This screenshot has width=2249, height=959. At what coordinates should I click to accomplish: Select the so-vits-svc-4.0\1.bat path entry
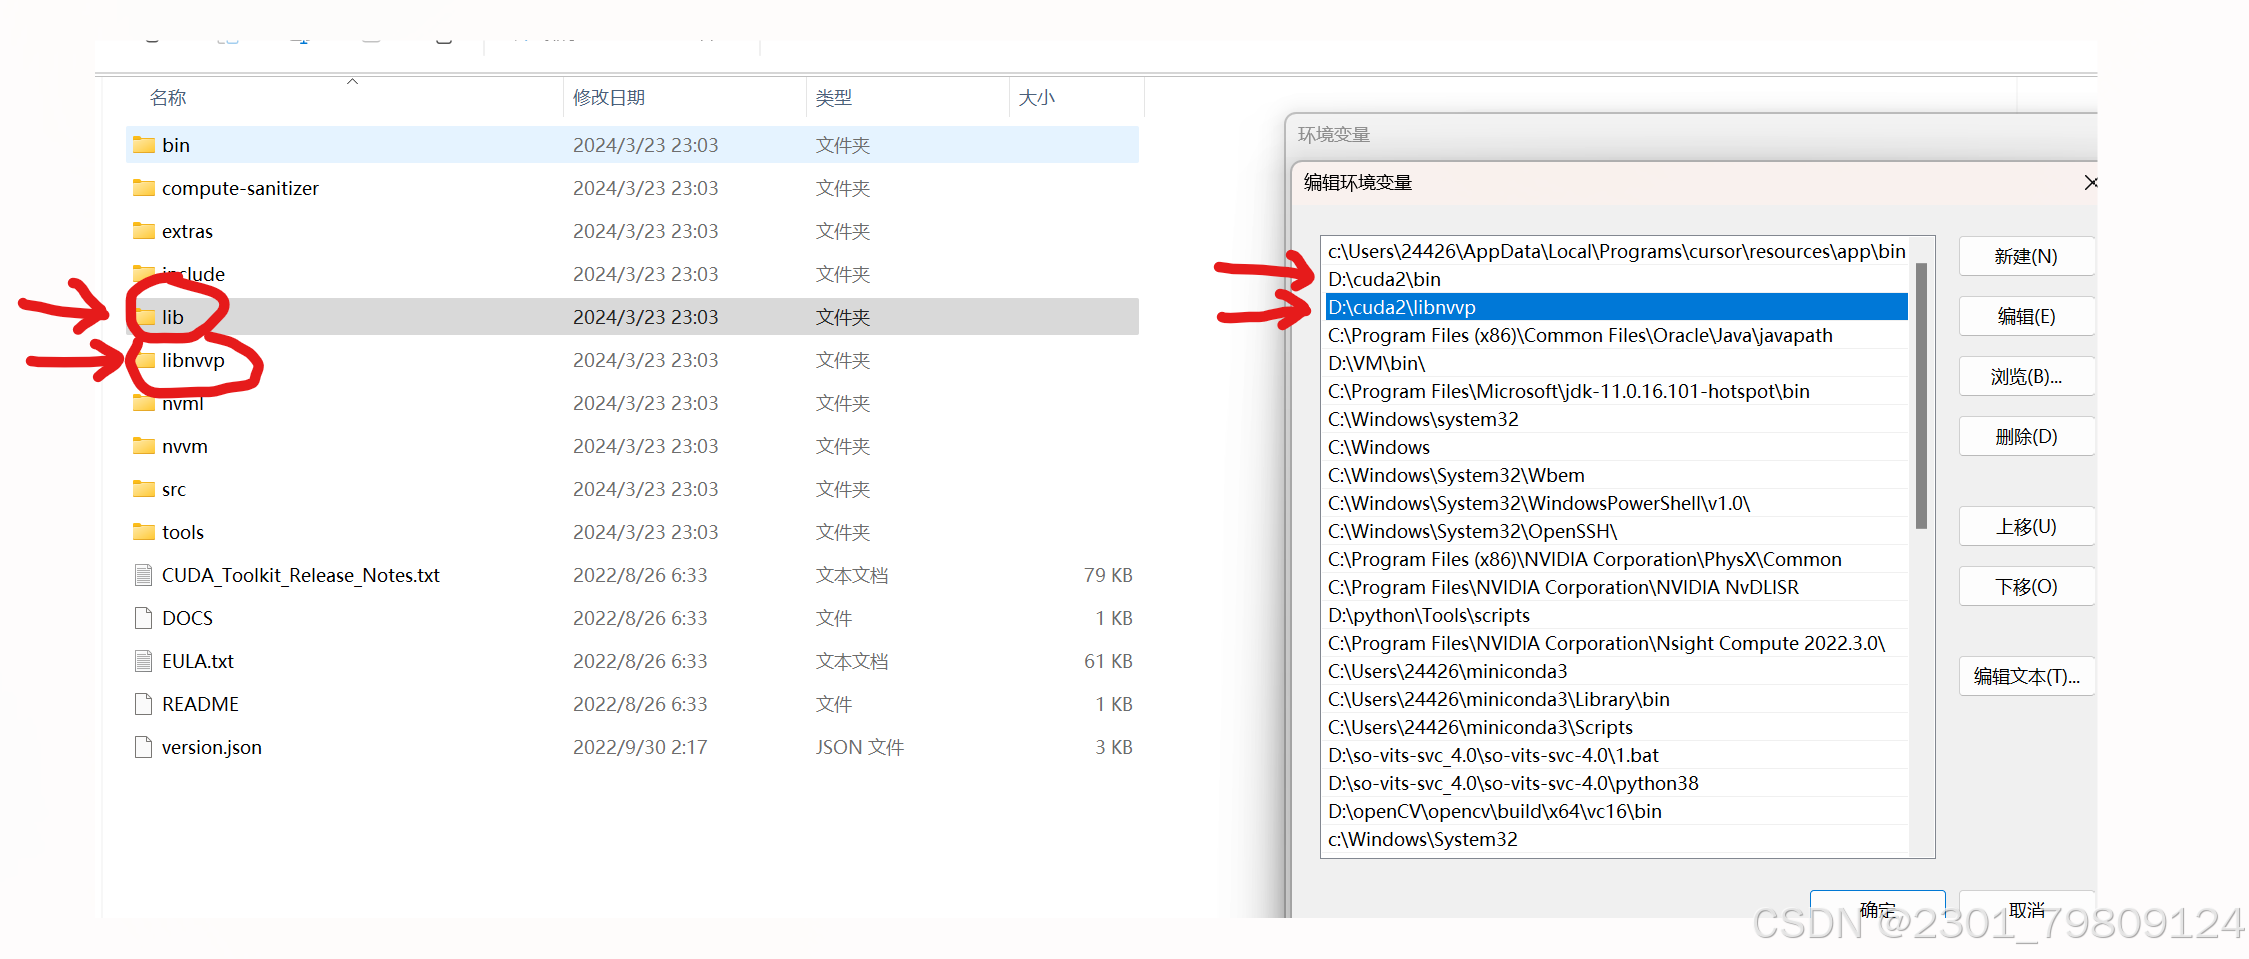(1616, 755)
